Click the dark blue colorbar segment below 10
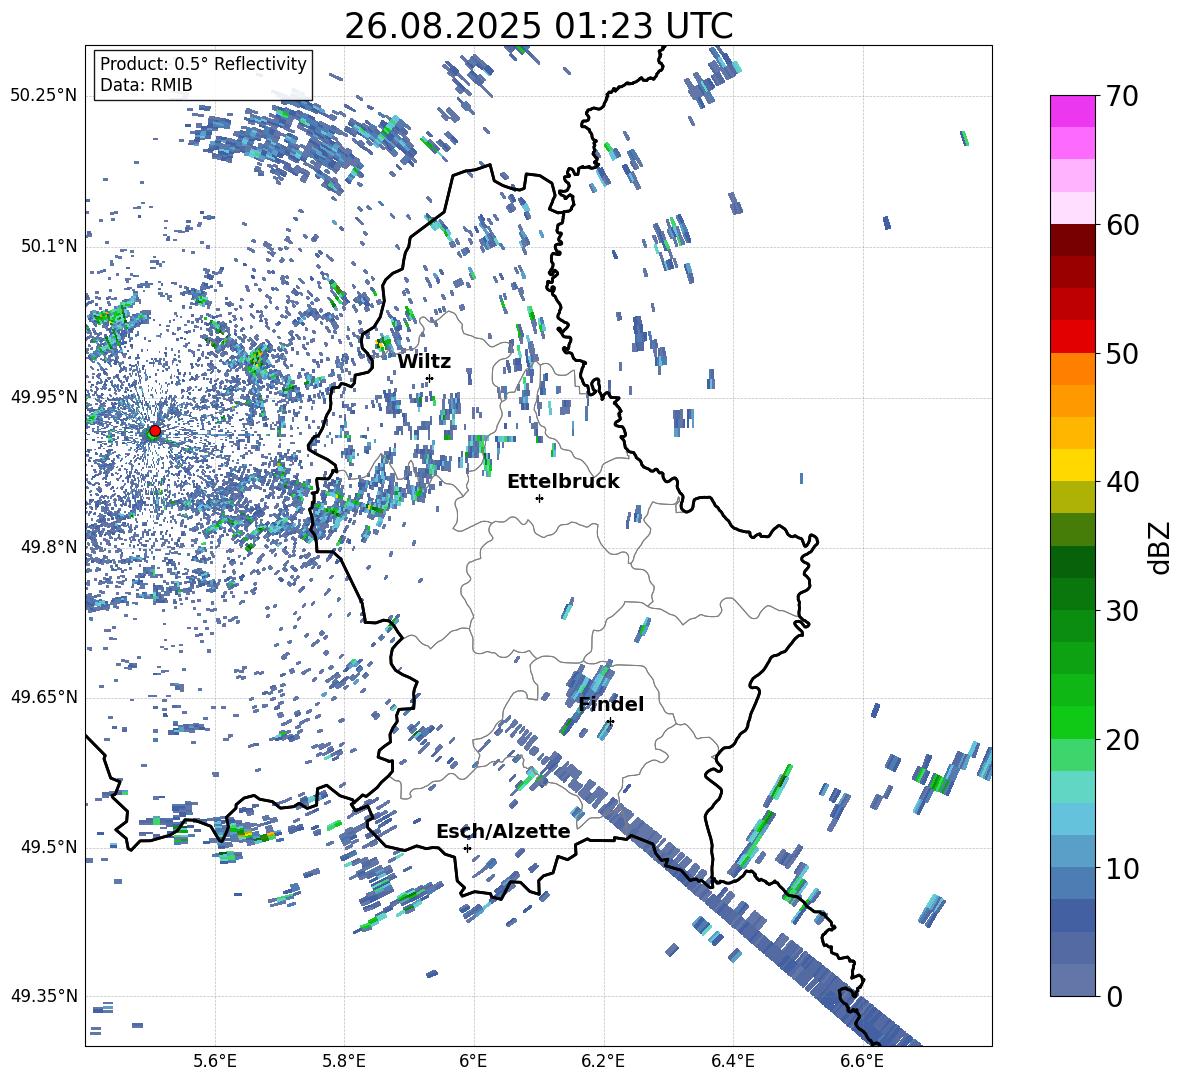This screenshot has height=1081, width=1184. coord(1072,916)
